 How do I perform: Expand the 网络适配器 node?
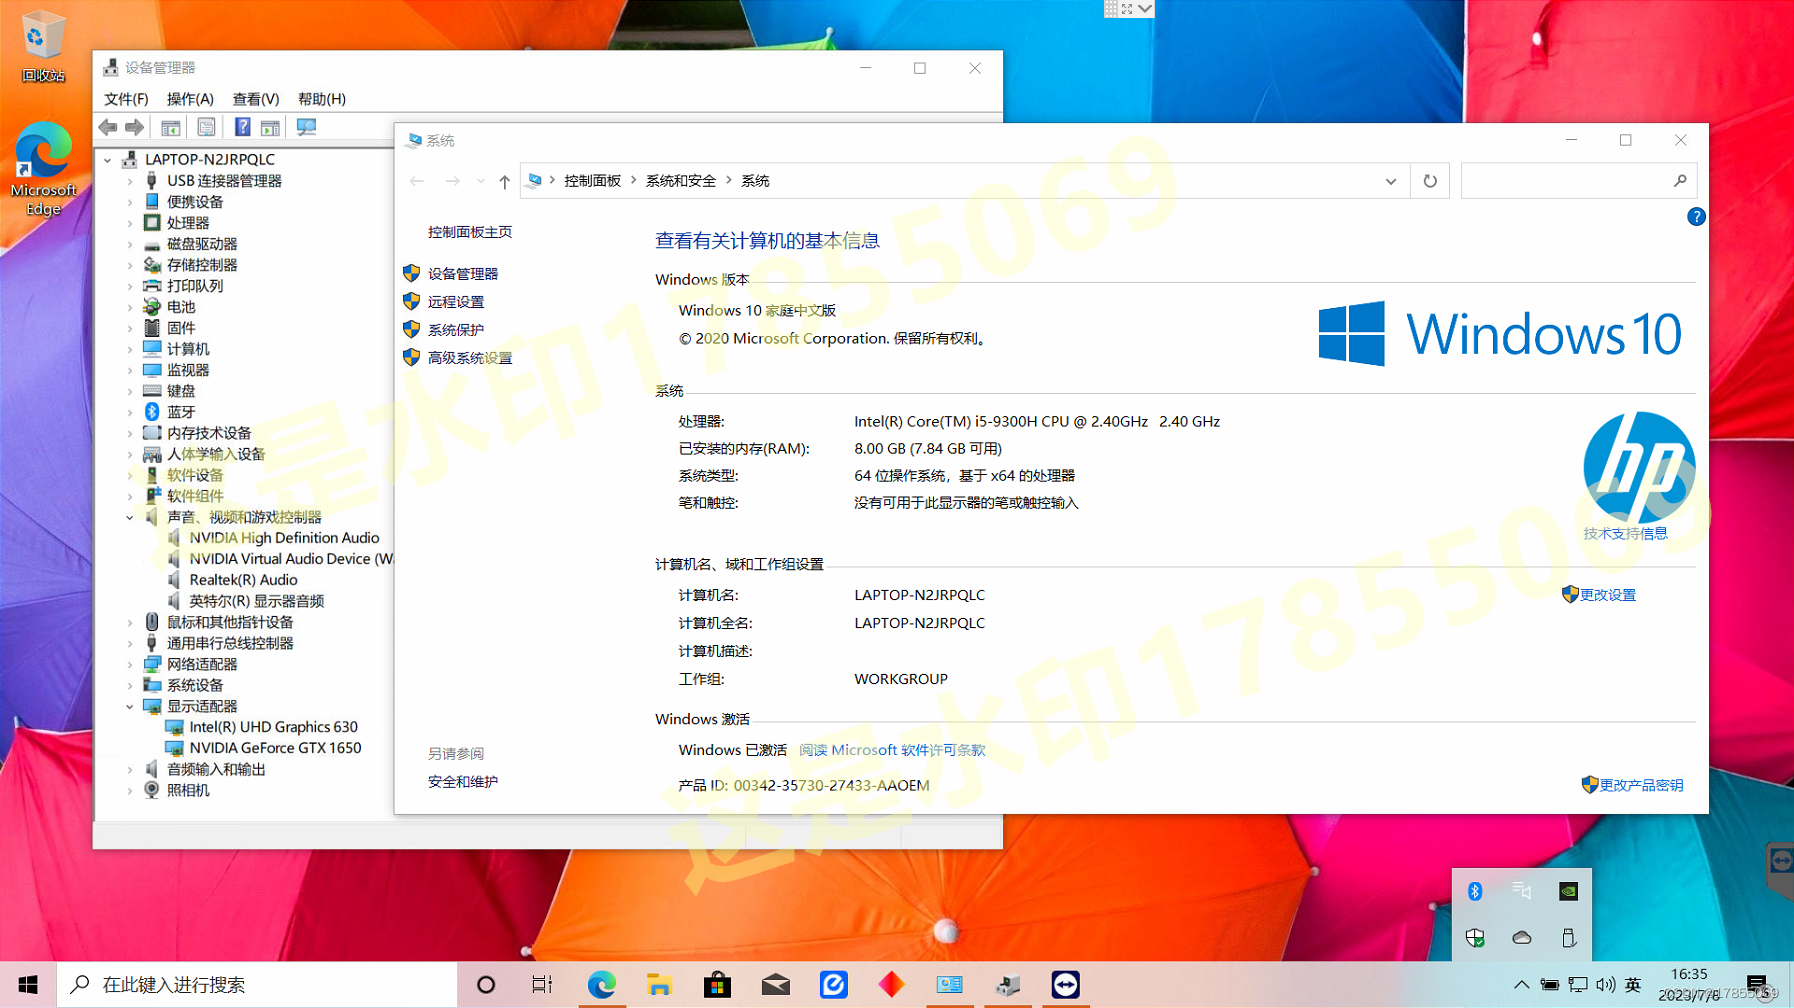[130, 664]
